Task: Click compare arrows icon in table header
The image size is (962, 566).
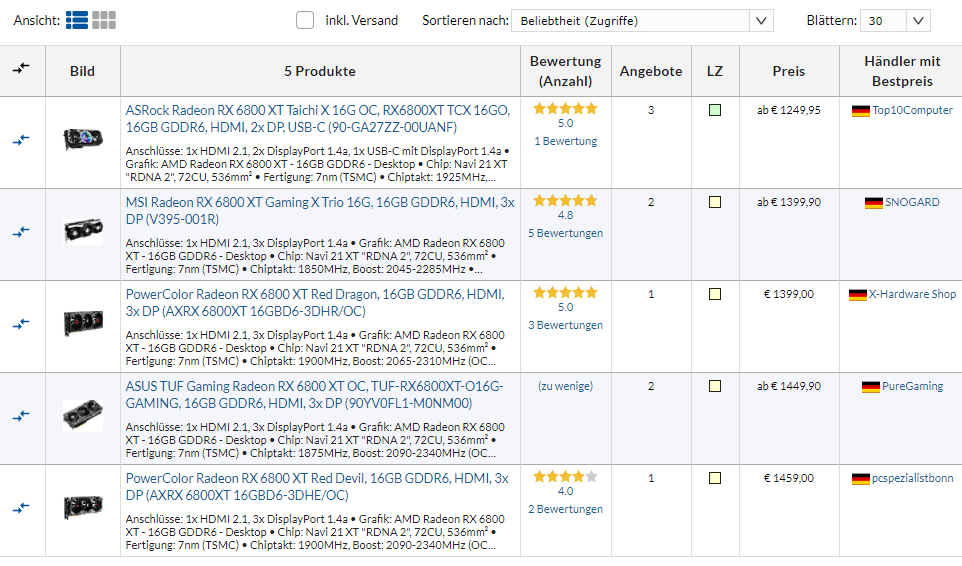Action: (21, 68)
